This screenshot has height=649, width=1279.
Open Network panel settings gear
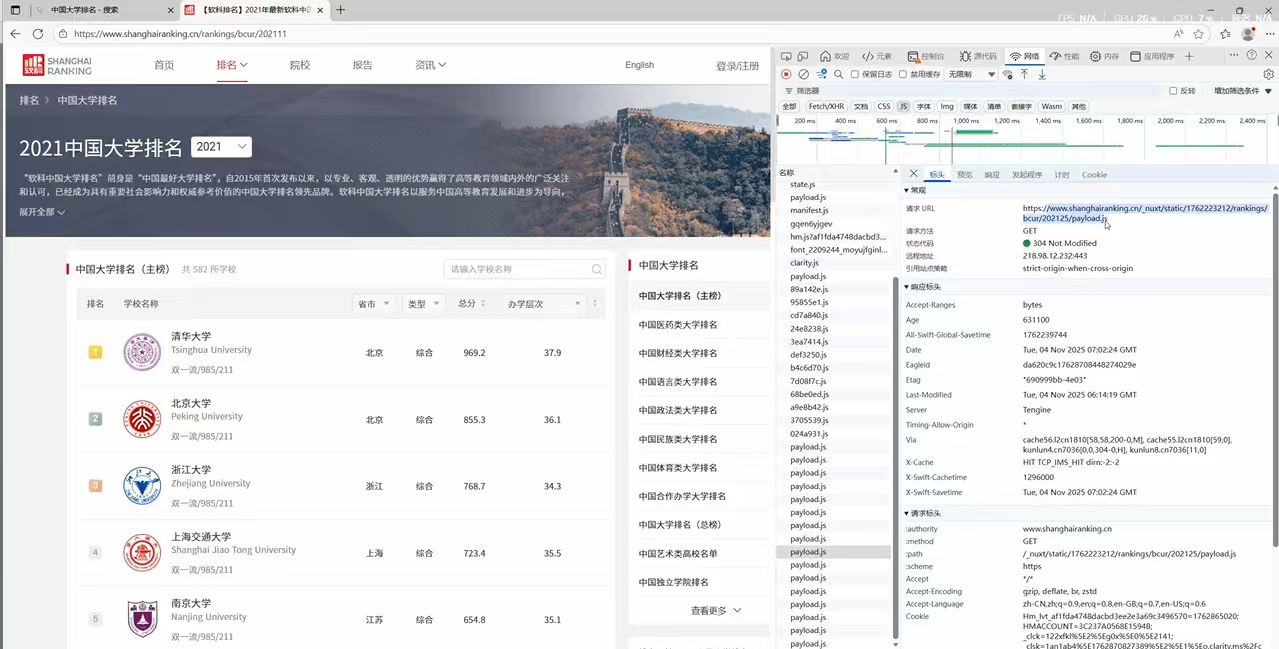pos(1269,74)
